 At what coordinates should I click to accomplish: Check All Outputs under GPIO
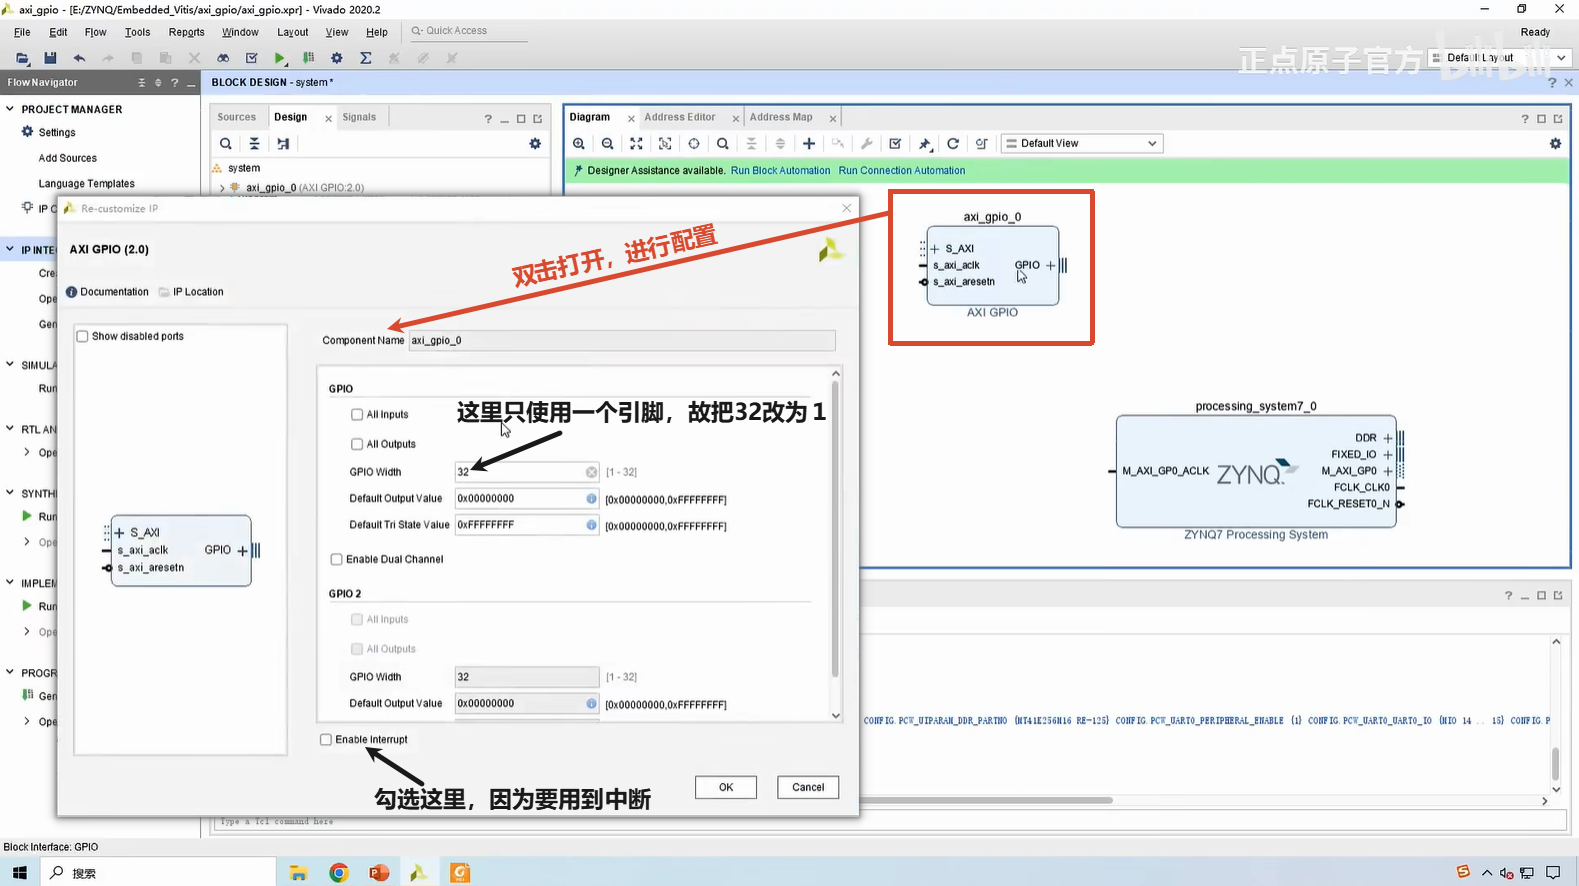357,444
